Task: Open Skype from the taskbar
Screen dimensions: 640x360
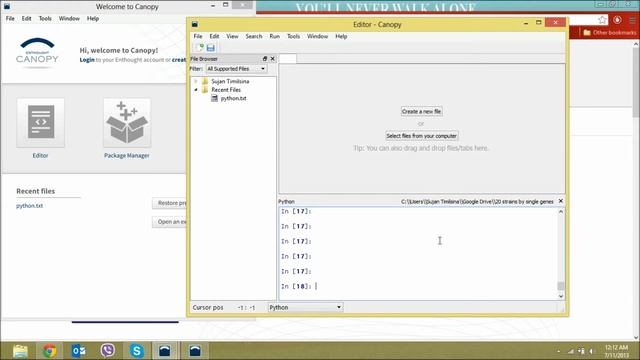Action: coord(137,351)
